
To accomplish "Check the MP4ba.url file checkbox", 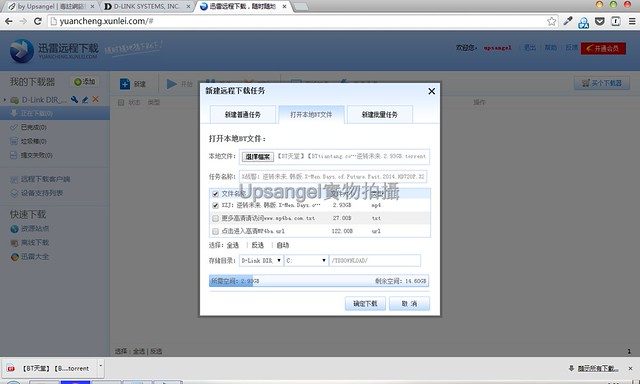I will coord(216,231).
